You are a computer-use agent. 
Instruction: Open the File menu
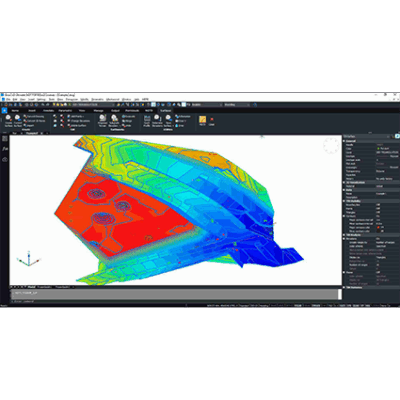pyautogui.click(x=8, y=99)
